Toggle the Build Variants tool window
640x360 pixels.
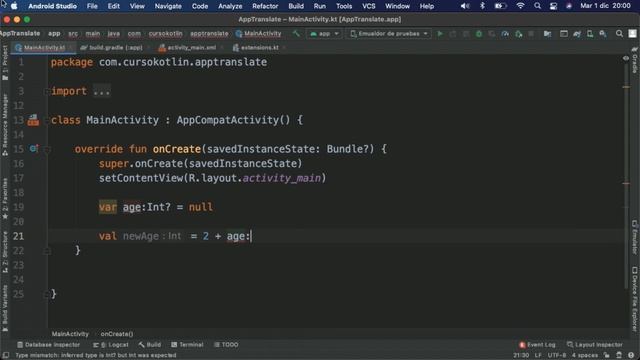5,308
